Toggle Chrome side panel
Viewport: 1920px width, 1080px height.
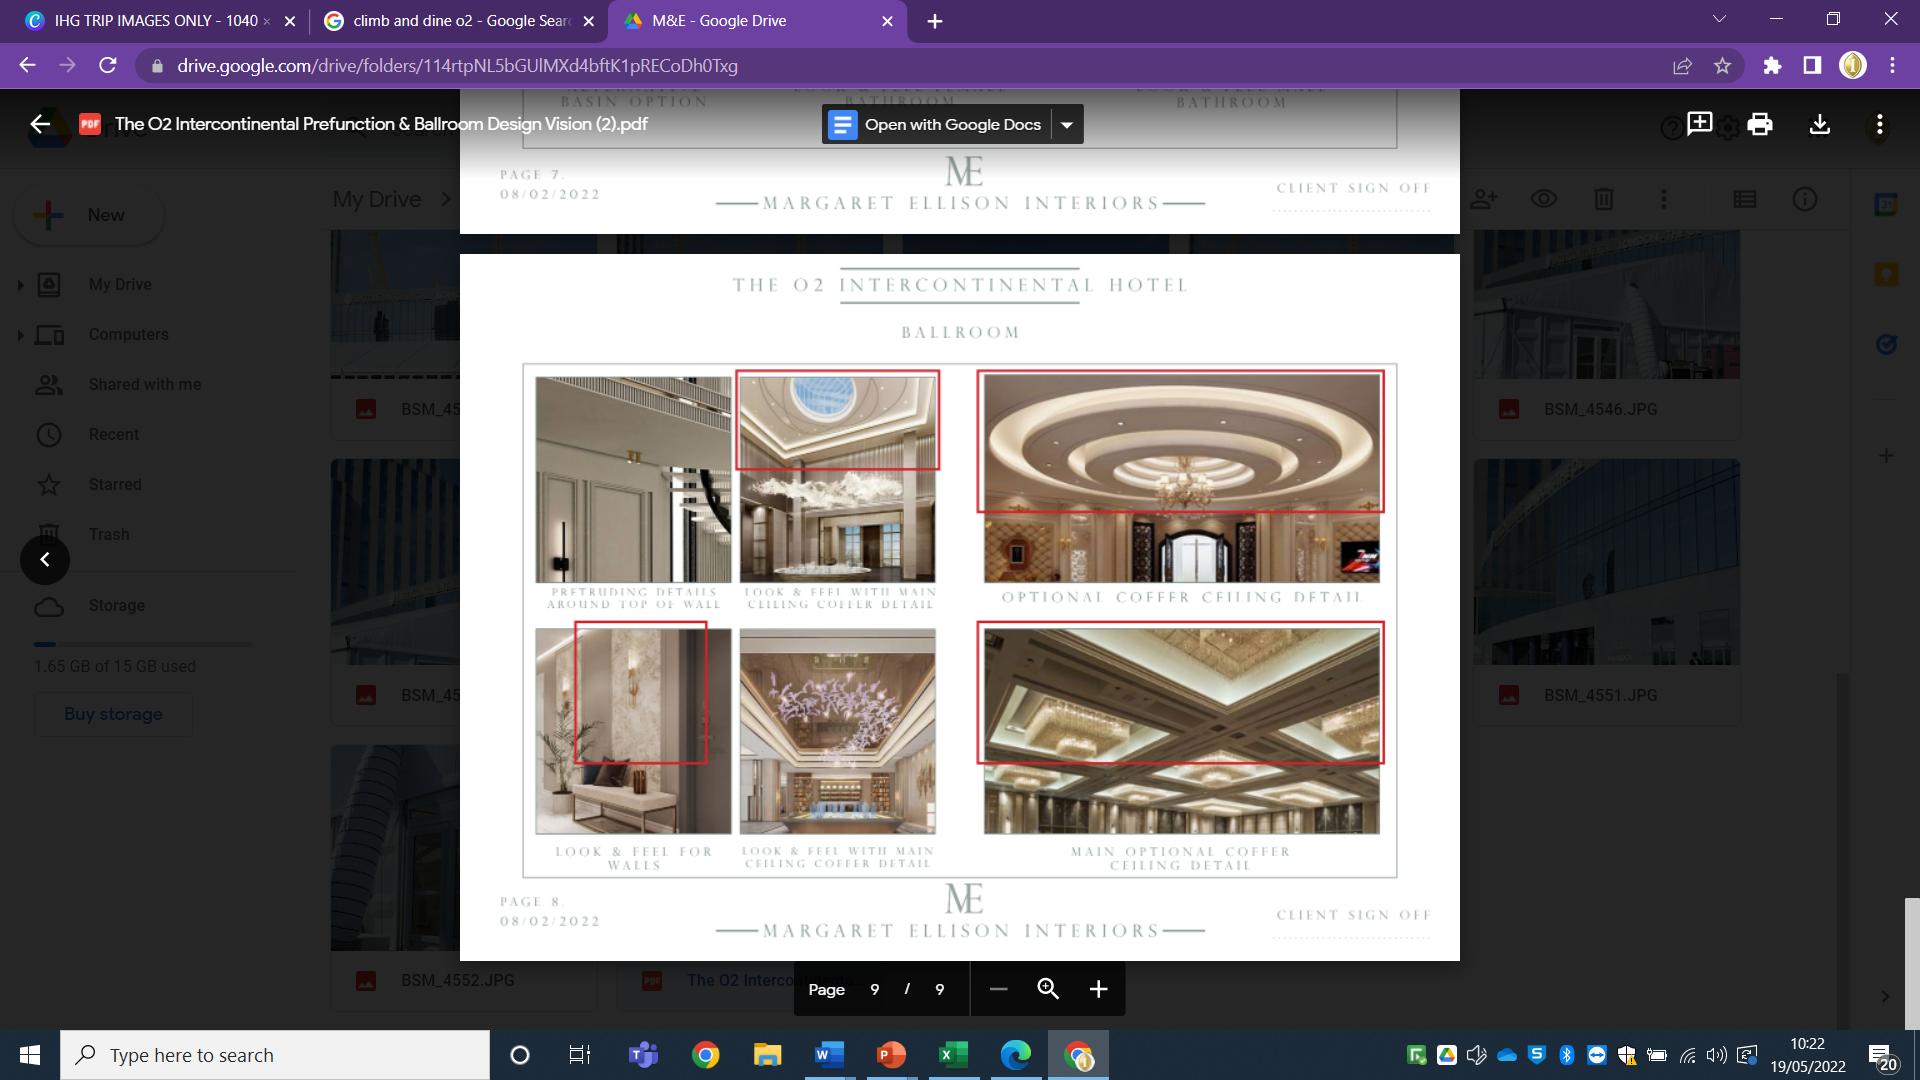point(1811,66)
